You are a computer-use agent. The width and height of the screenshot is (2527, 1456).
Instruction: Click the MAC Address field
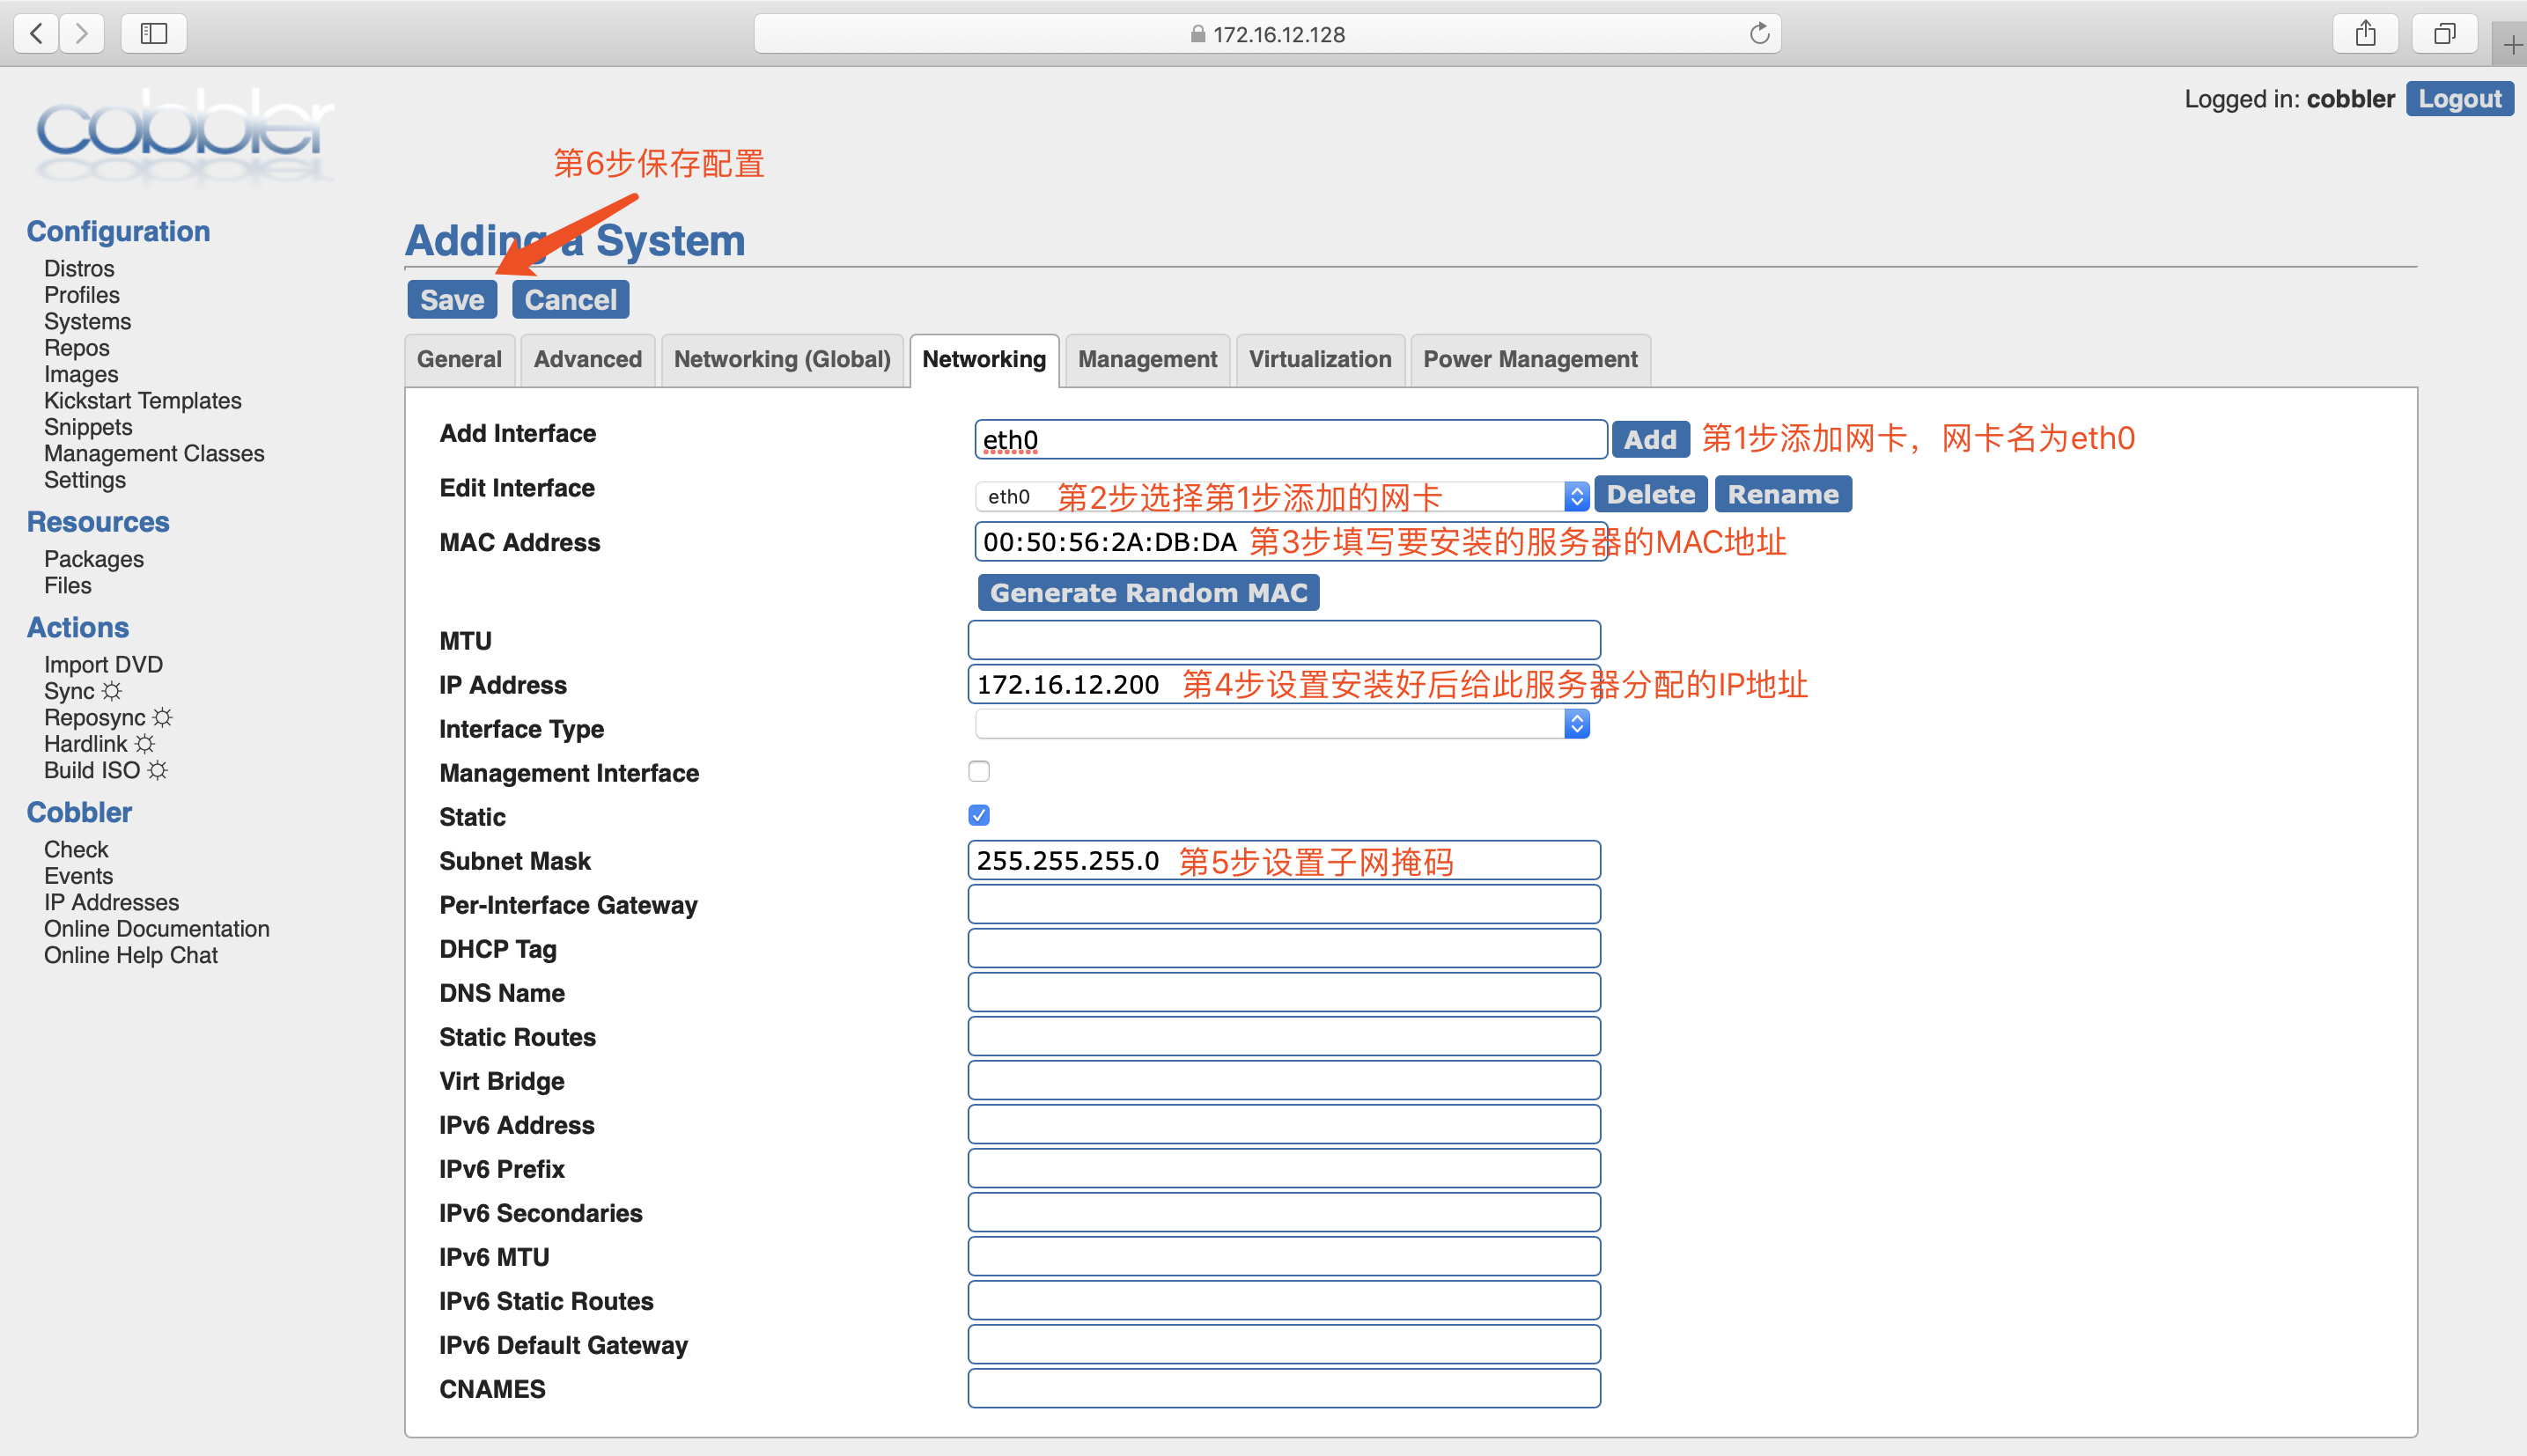pos(1291,542)
